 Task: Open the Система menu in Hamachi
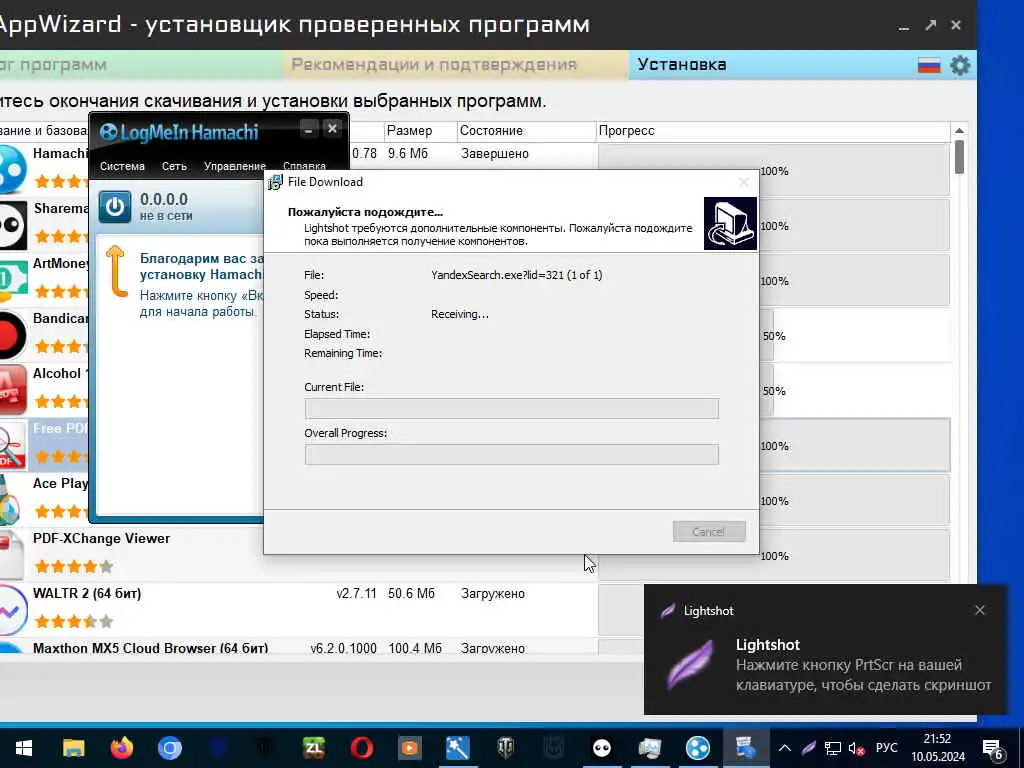[122, 167]
